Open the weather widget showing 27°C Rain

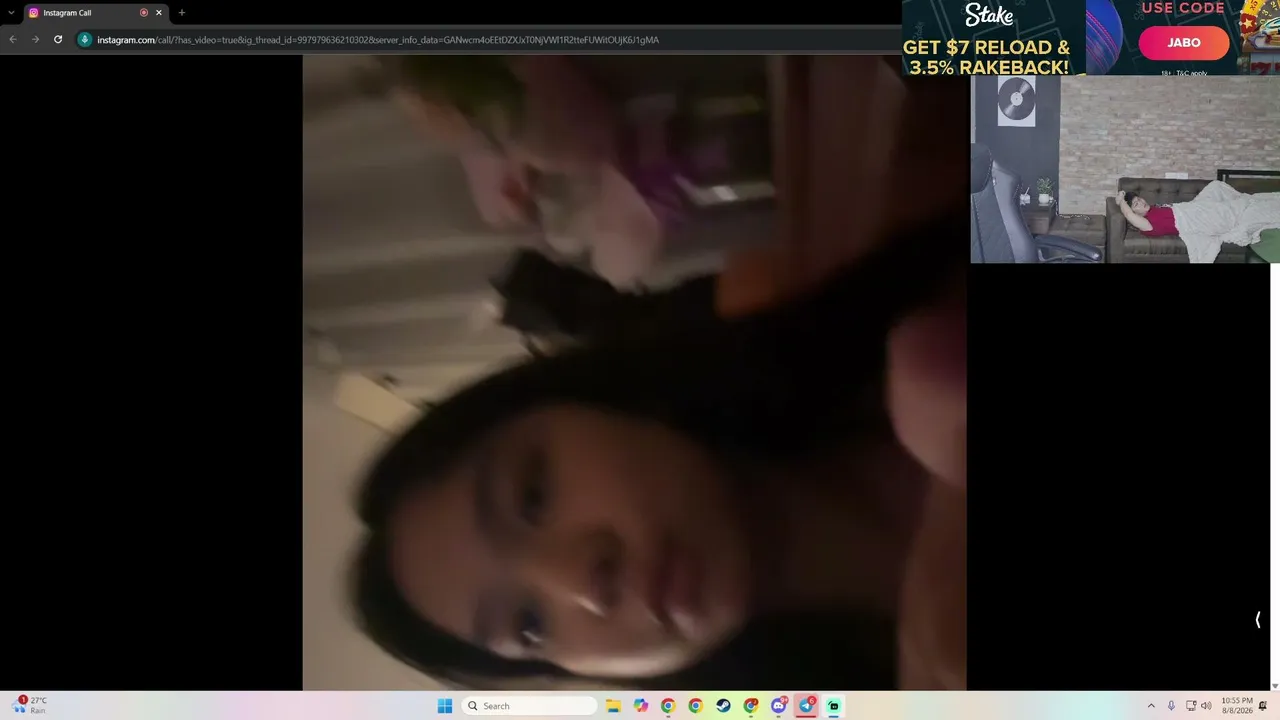click(29, 705)
